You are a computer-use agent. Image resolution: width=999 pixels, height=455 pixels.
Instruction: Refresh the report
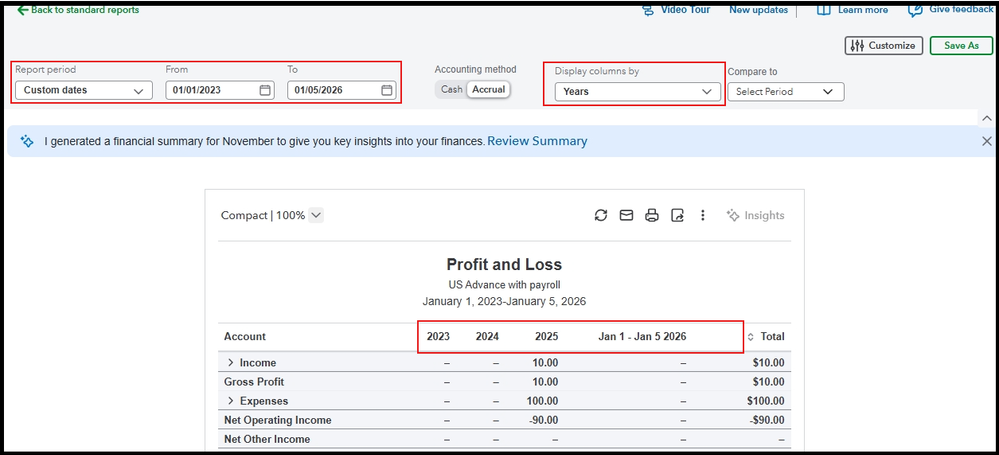point(601,215)
